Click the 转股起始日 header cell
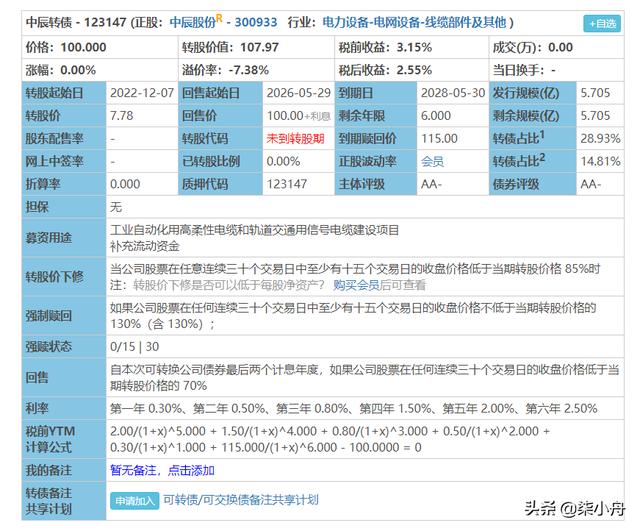Viewport: 640px width, 531px height. [x=64, y=93]
